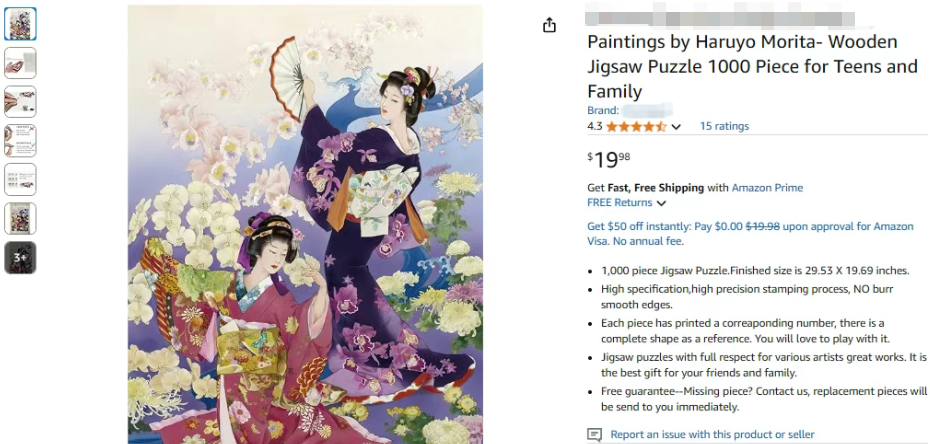Click the Amazon Prime link
The image size is (930, 444).
[x=767, y=188]
